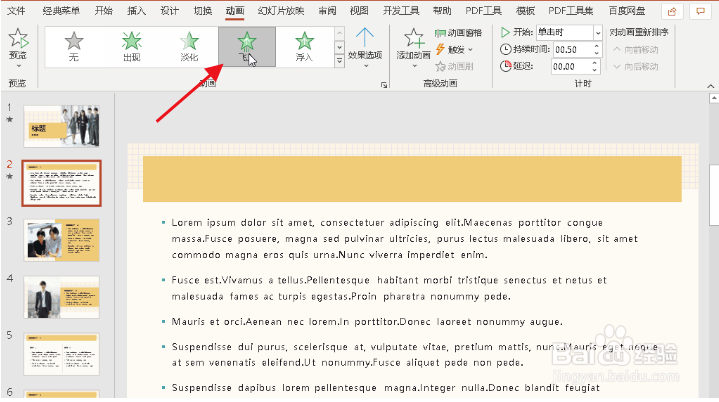The height and width of the screenshot is (402, 719).
Task: Click the 'Lorem ipsum dolor sit amet' bullet
Action: pos(404,238)
